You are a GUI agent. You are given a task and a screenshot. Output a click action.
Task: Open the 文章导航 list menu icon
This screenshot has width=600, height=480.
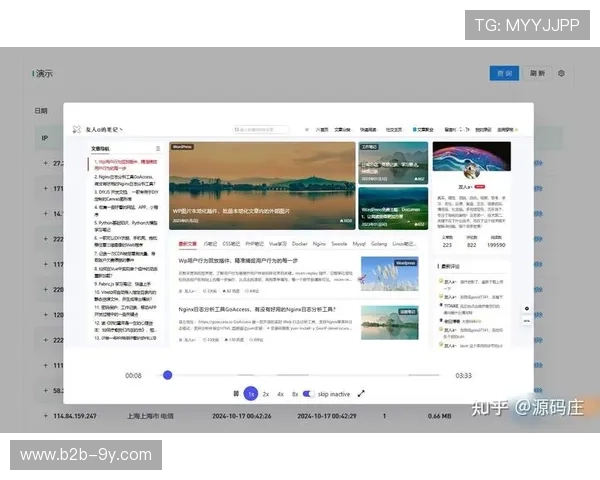[x=157, y=148]
